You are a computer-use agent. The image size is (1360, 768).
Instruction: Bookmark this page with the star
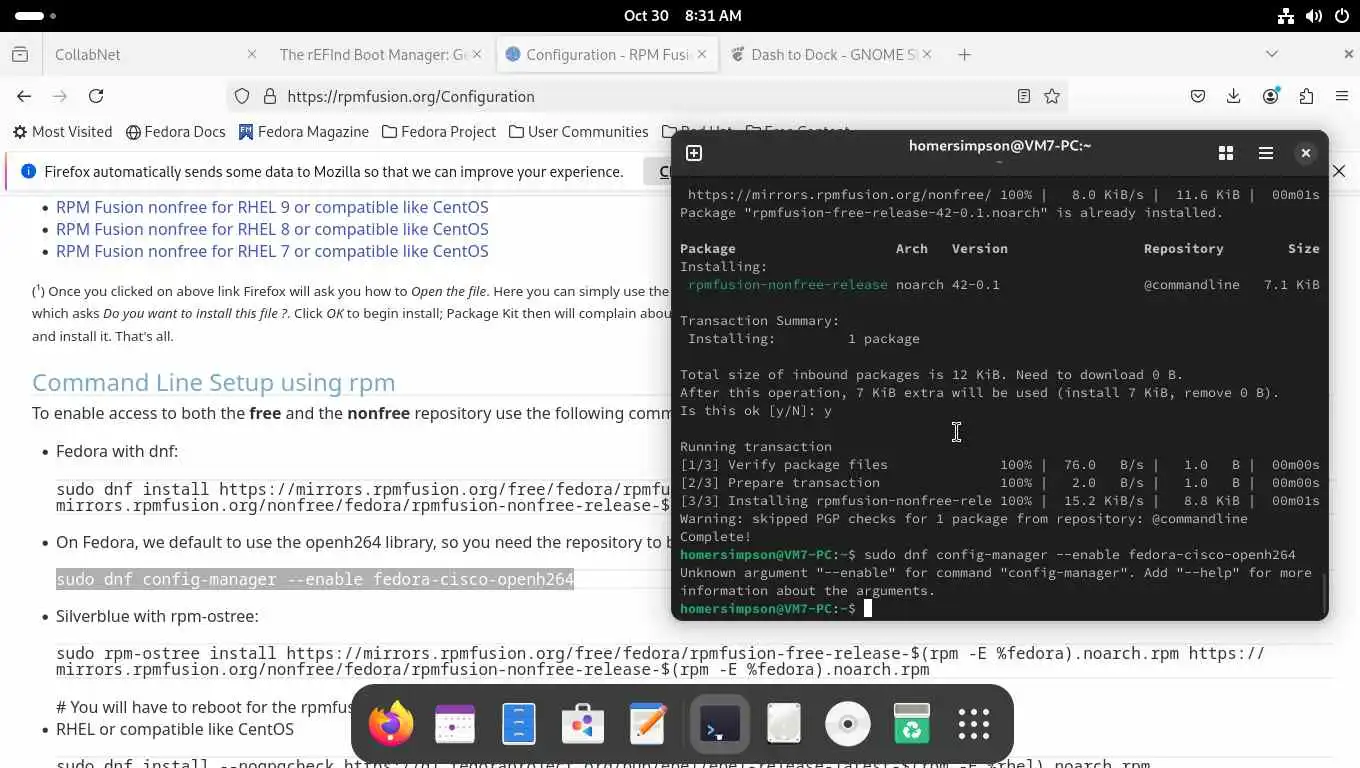[1052, 96]
